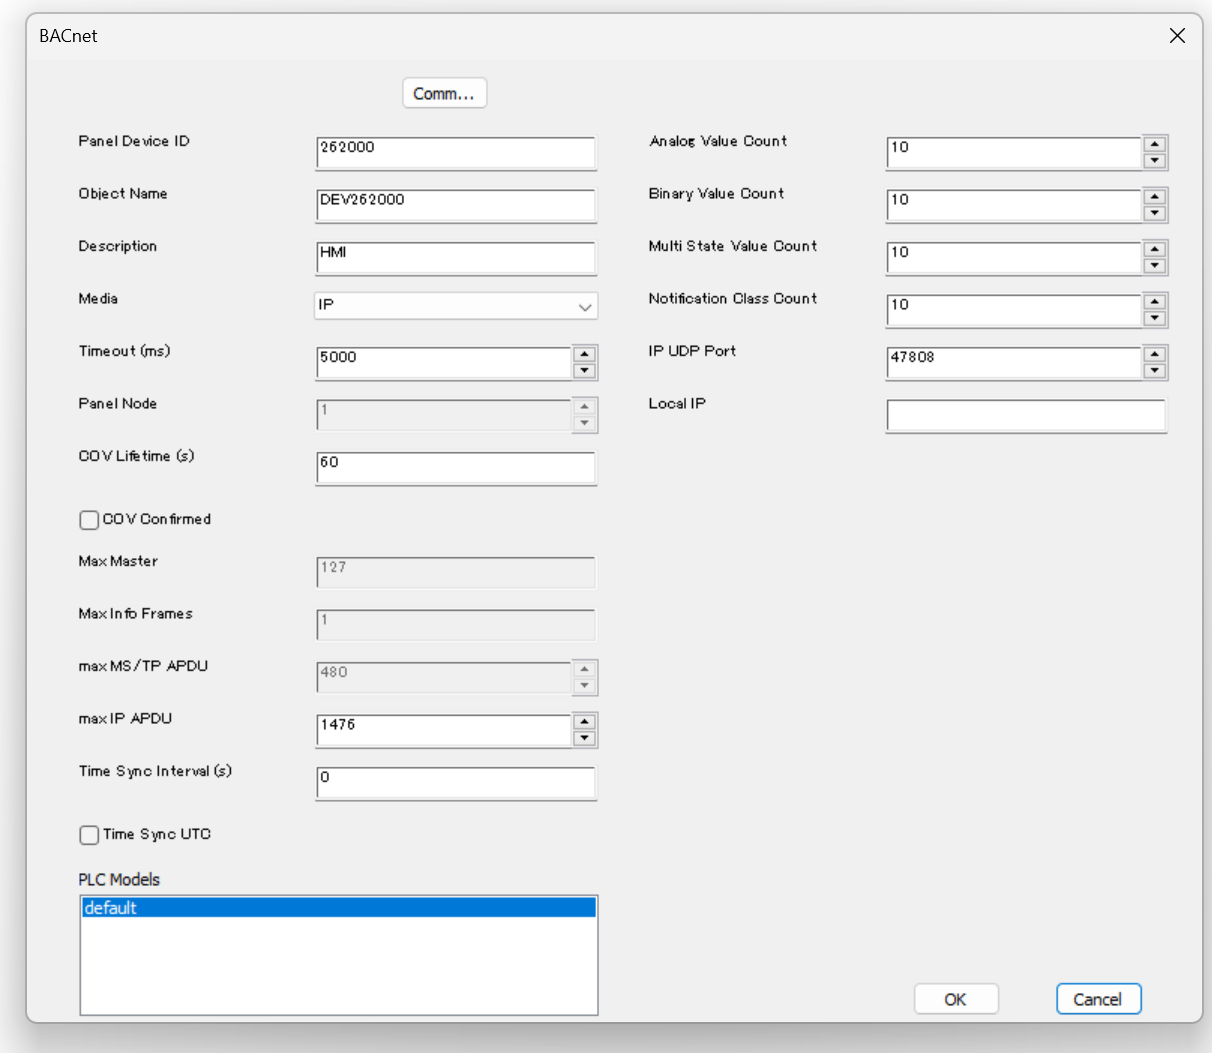This screenshot has height=1053, width=1212.
Task: Decrease max IP APDU with down arrow
Action: click(x=585, y=738)
